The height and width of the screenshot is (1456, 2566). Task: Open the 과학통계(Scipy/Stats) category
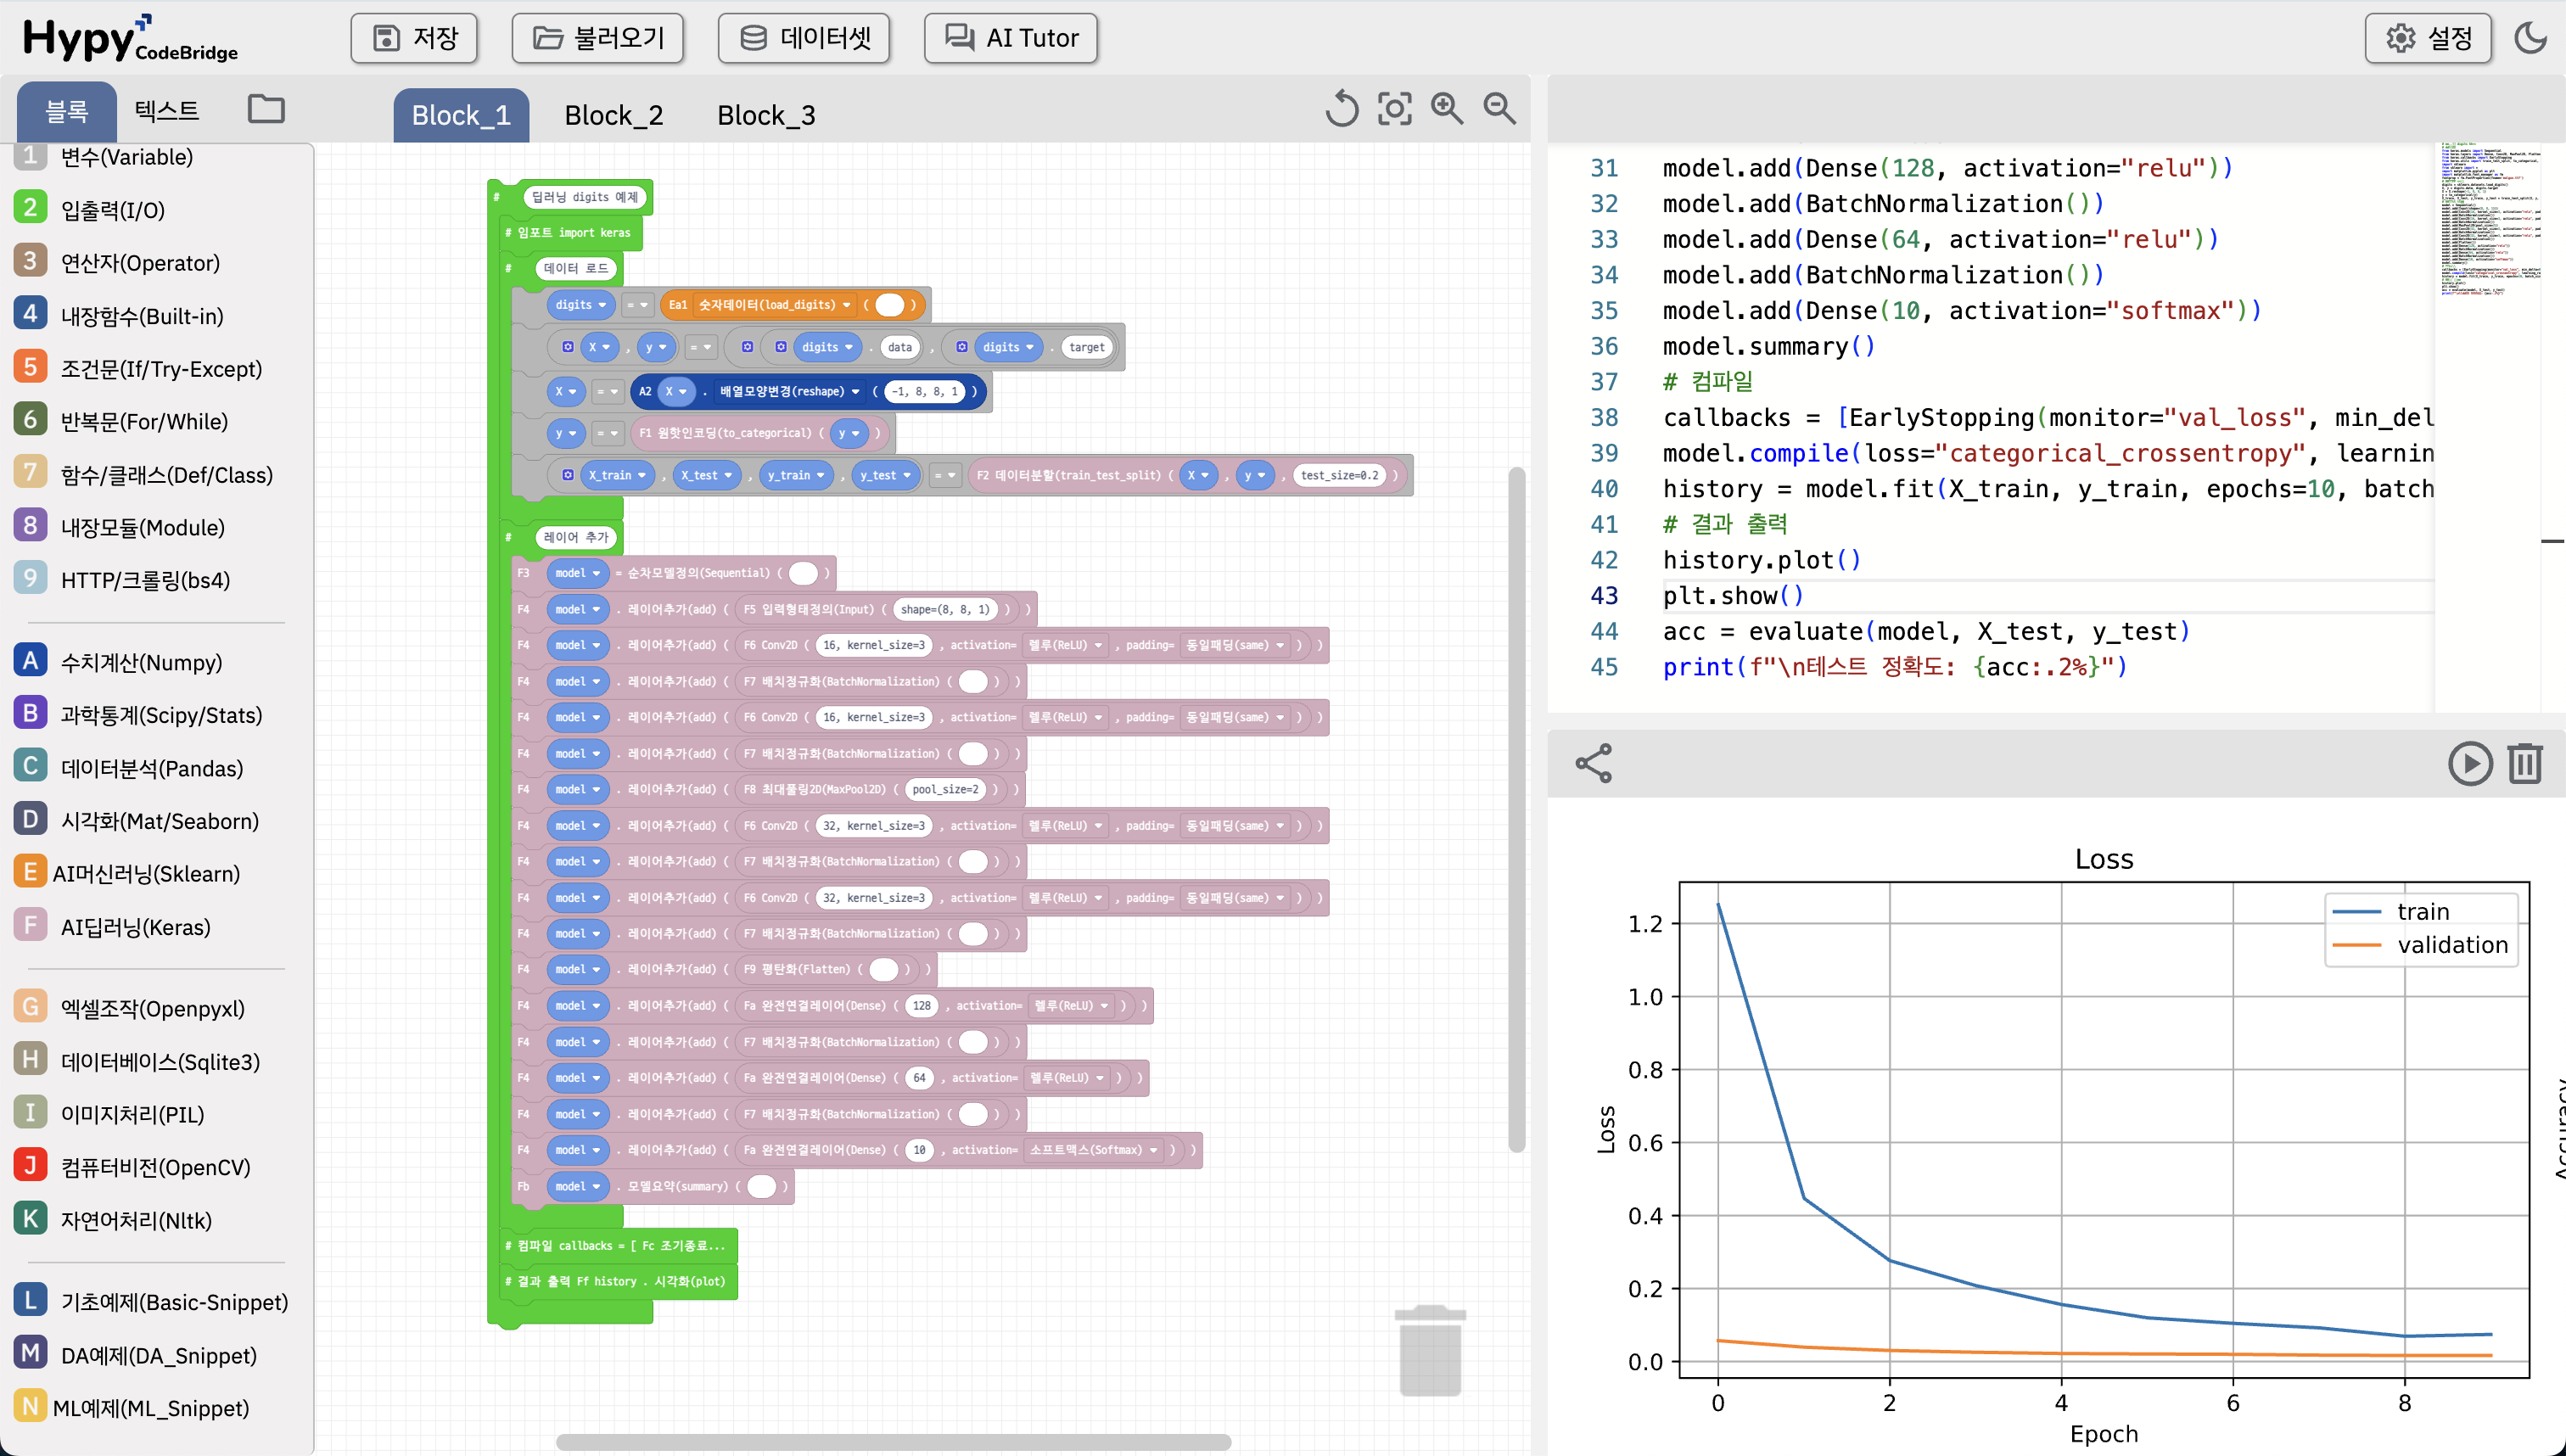[x=139, y=715]
